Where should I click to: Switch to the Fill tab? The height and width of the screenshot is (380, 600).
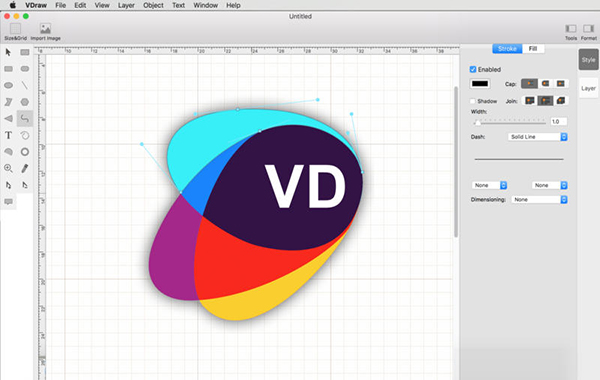533,49
